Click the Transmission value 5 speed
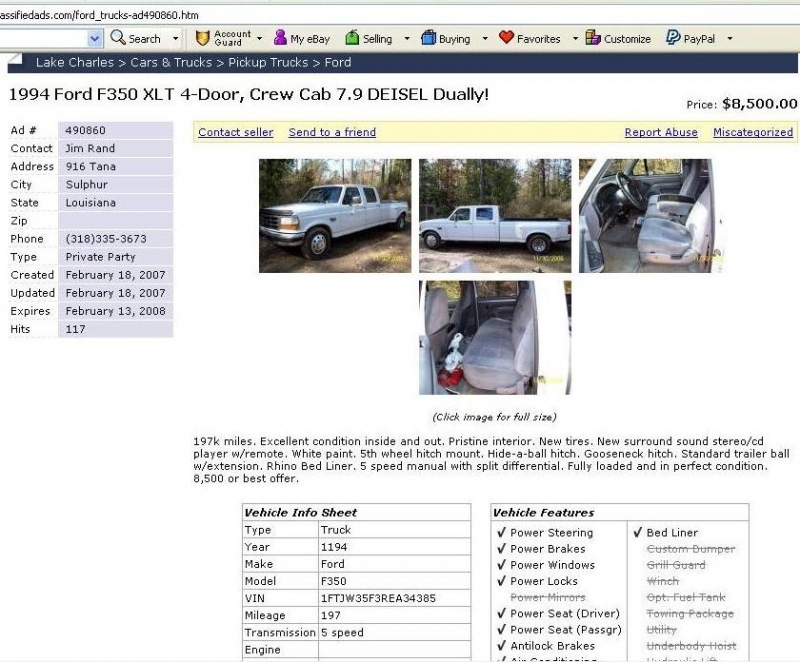Viewport: 800px width, 662px height. coord(342,632)
